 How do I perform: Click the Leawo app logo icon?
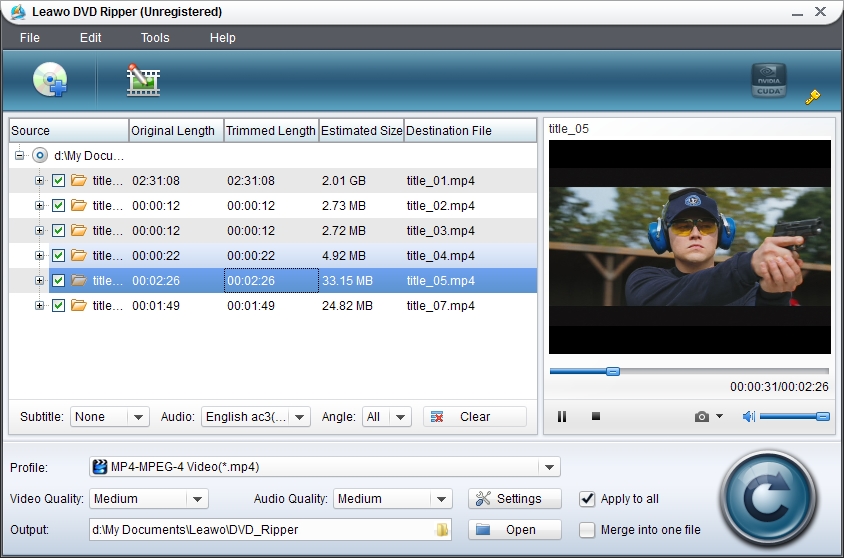18,12
